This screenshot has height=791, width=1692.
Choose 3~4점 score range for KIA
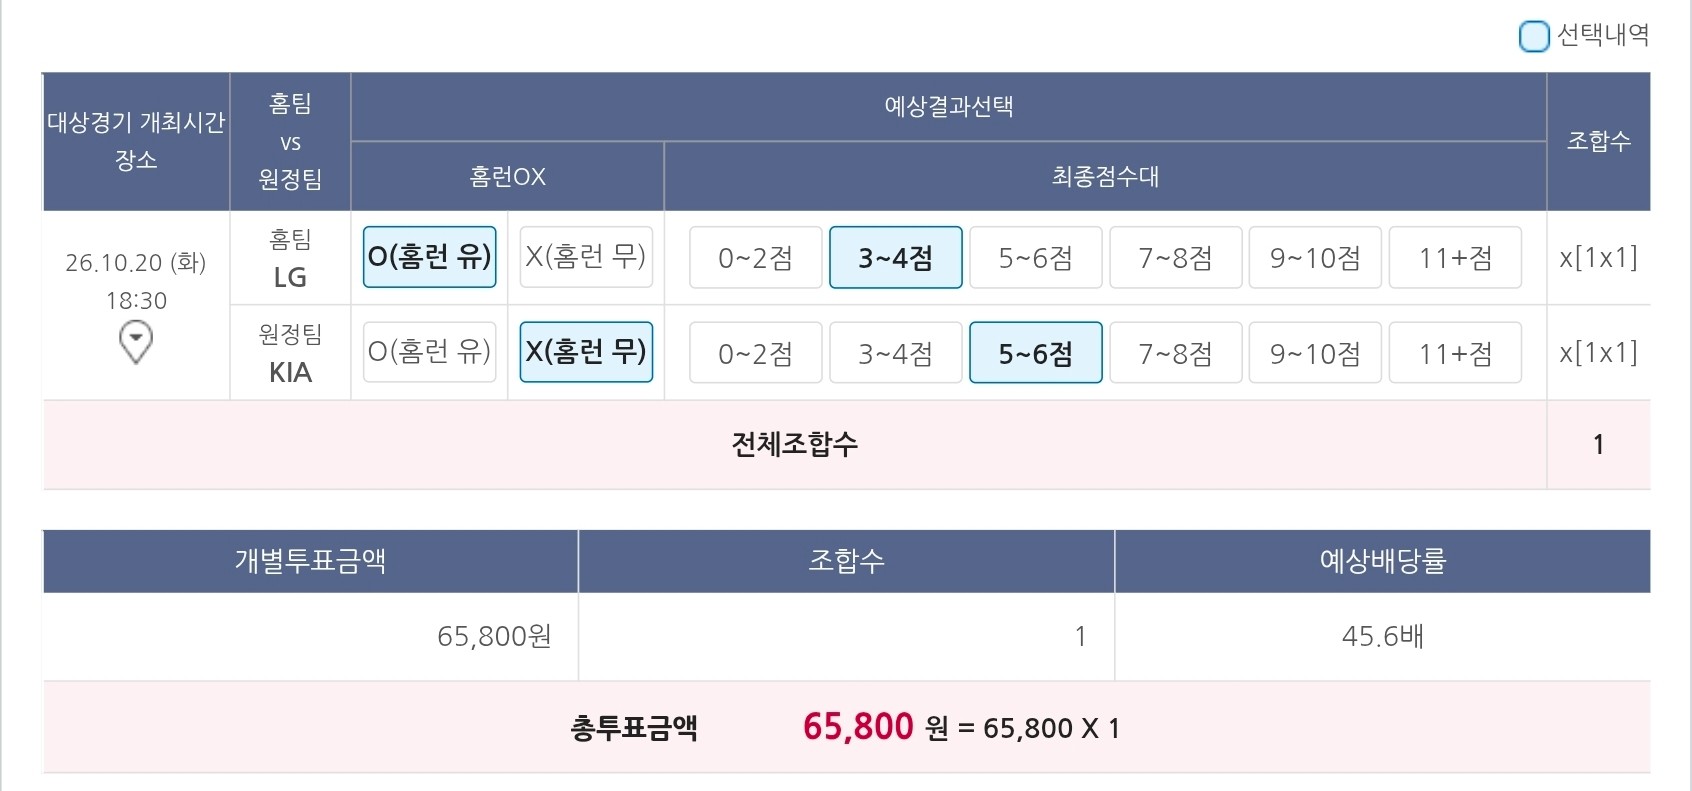click(x=896, y=352)
